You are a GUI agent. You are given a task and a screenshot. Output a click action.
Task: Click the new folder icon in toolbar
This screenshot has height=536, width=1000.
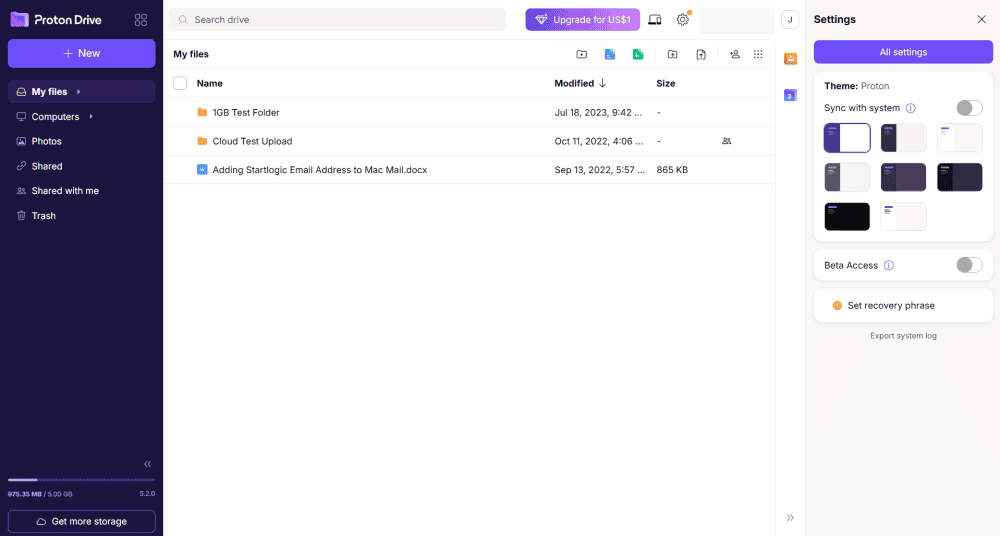(582, 54)
